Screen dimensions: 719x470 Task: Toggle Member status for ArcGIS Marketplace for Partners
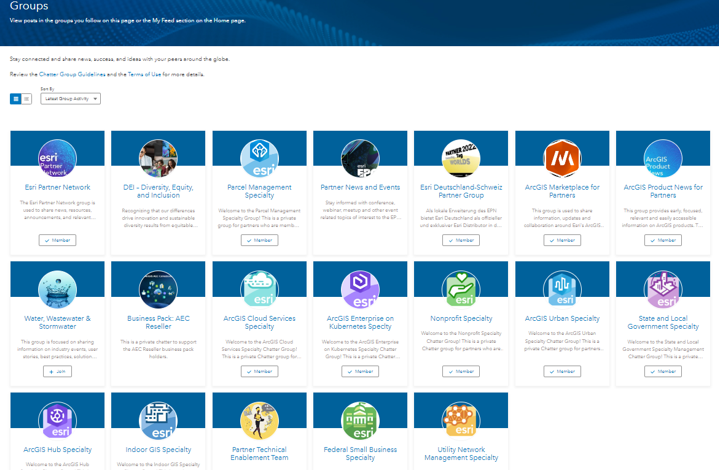pos(562,240)
